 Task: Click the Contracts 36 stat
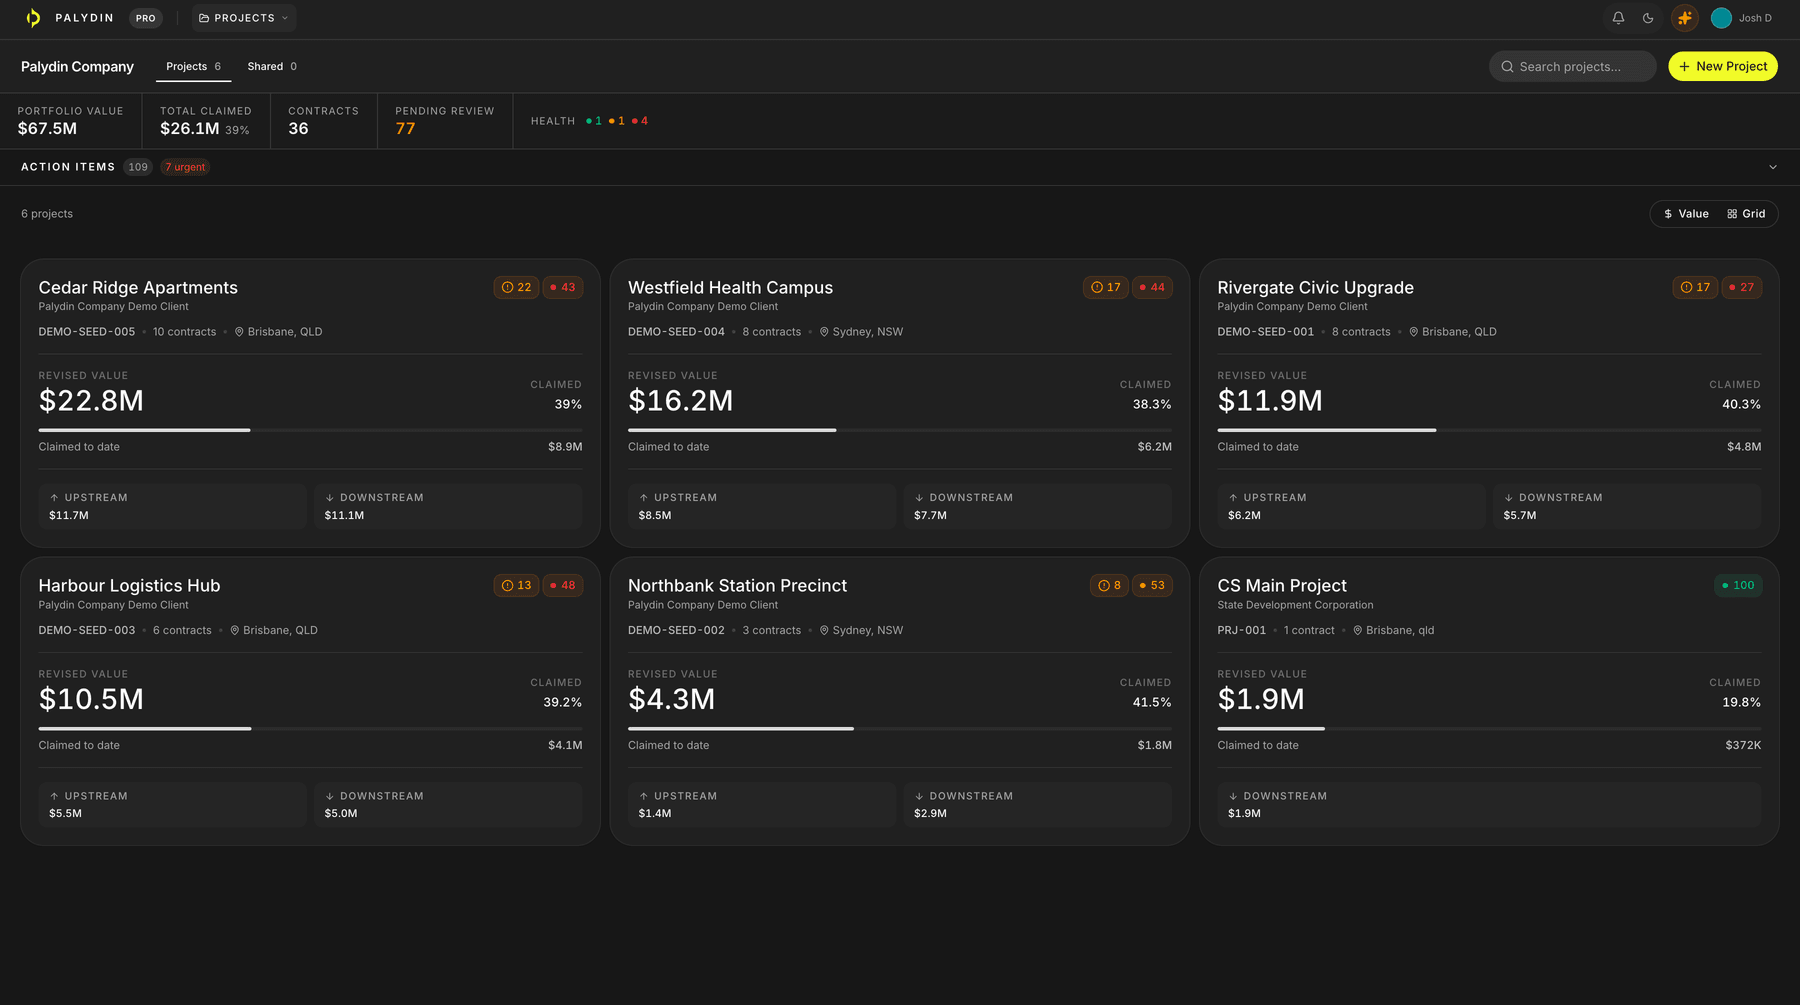323,121
